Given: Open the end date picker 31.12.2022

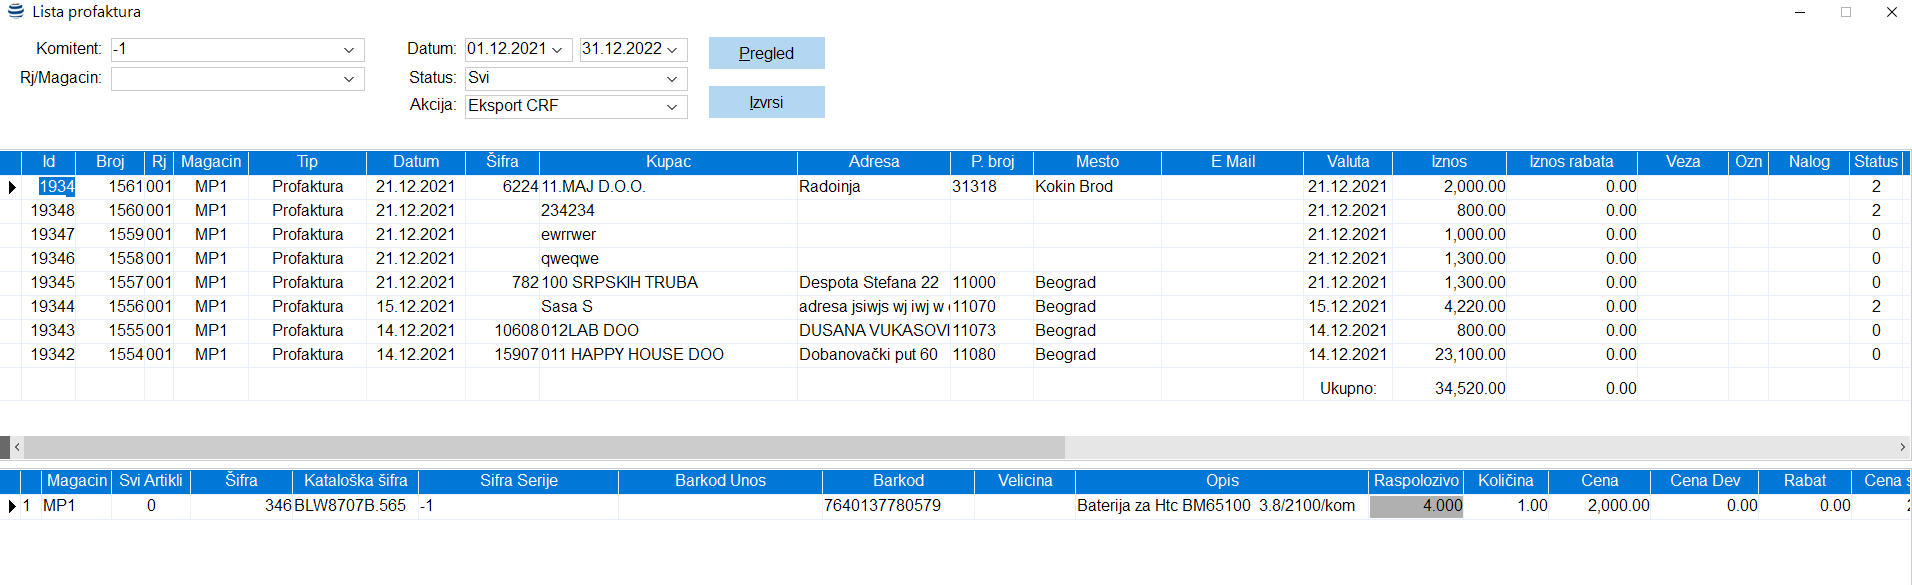Looking at the screenshot, I should click(x=673, y=50).
